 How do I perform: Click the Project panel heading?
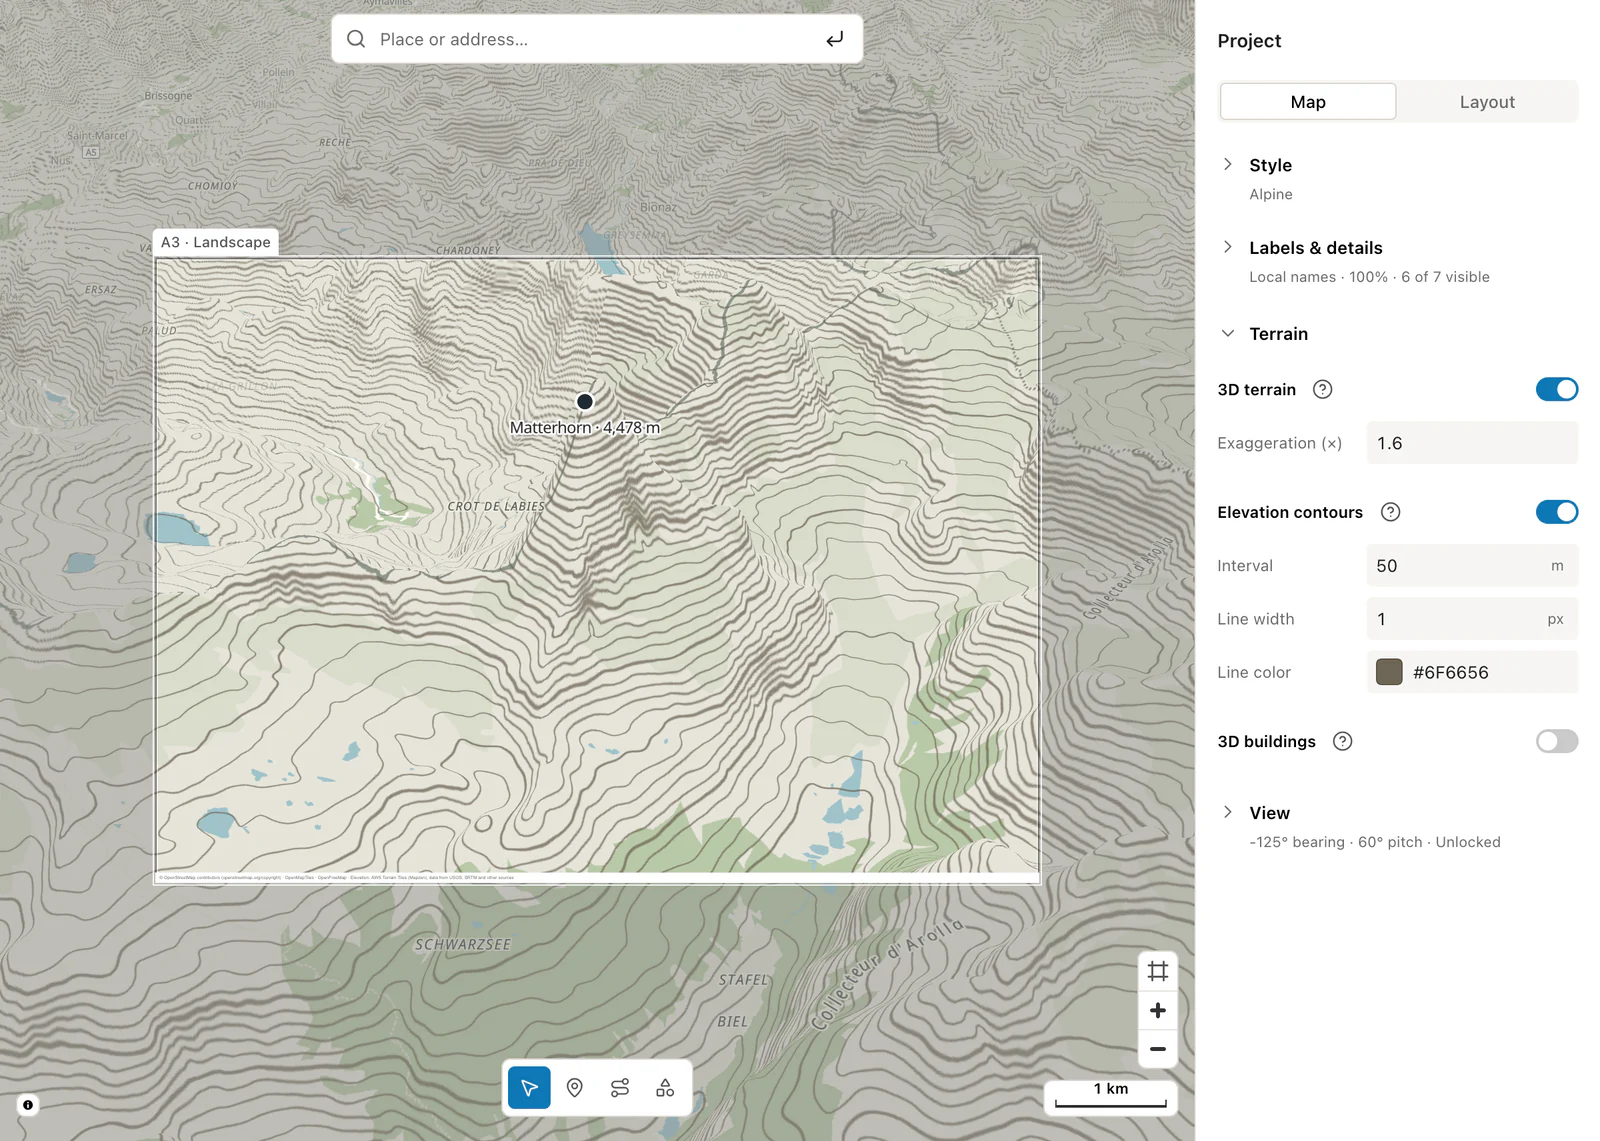pyautogui.click(x=1249, y=41)
